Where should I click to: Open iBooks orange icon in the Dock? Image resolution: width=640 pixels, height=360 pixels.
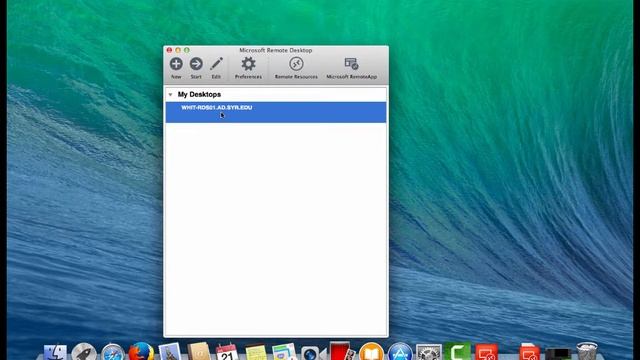tap(371, 351)
